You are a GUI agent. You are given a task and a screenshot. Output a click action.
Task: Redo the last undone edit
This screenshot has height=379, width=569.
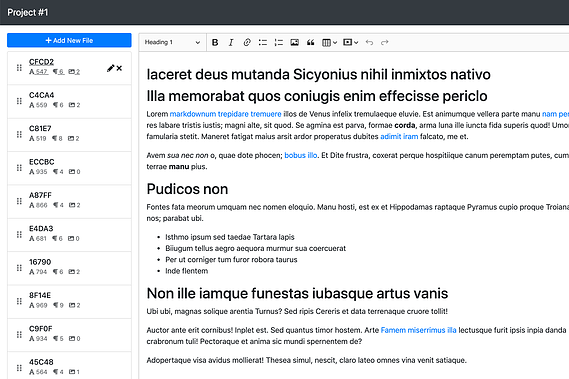(385, 42)
